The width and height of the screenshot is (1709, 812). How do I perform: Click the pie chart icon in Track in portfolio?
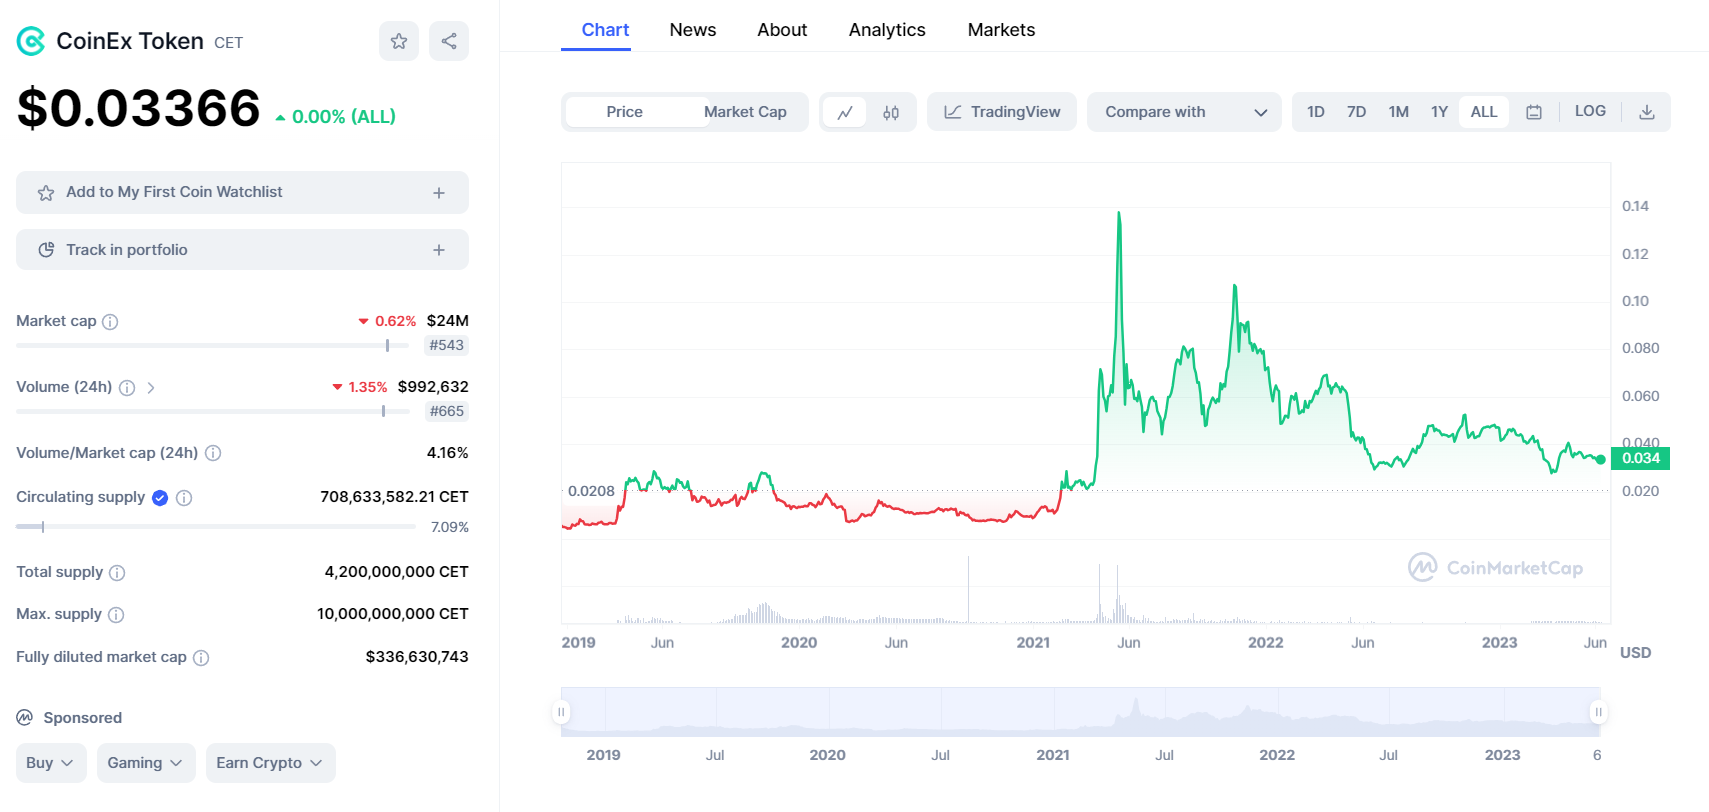click(46, 250)
